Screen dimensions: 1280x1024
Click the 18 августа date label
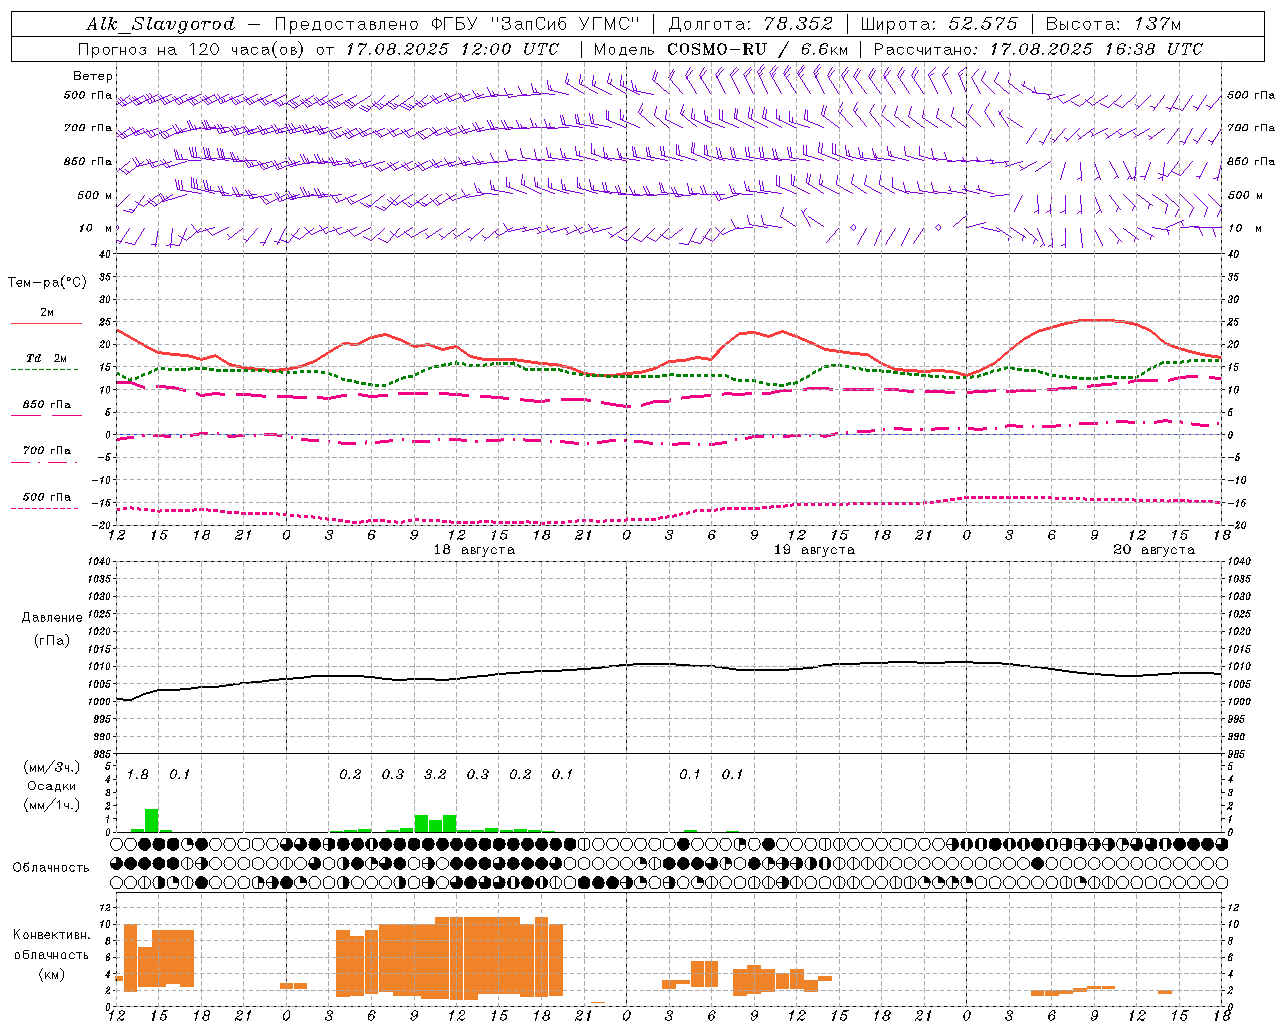pos(474,550)
